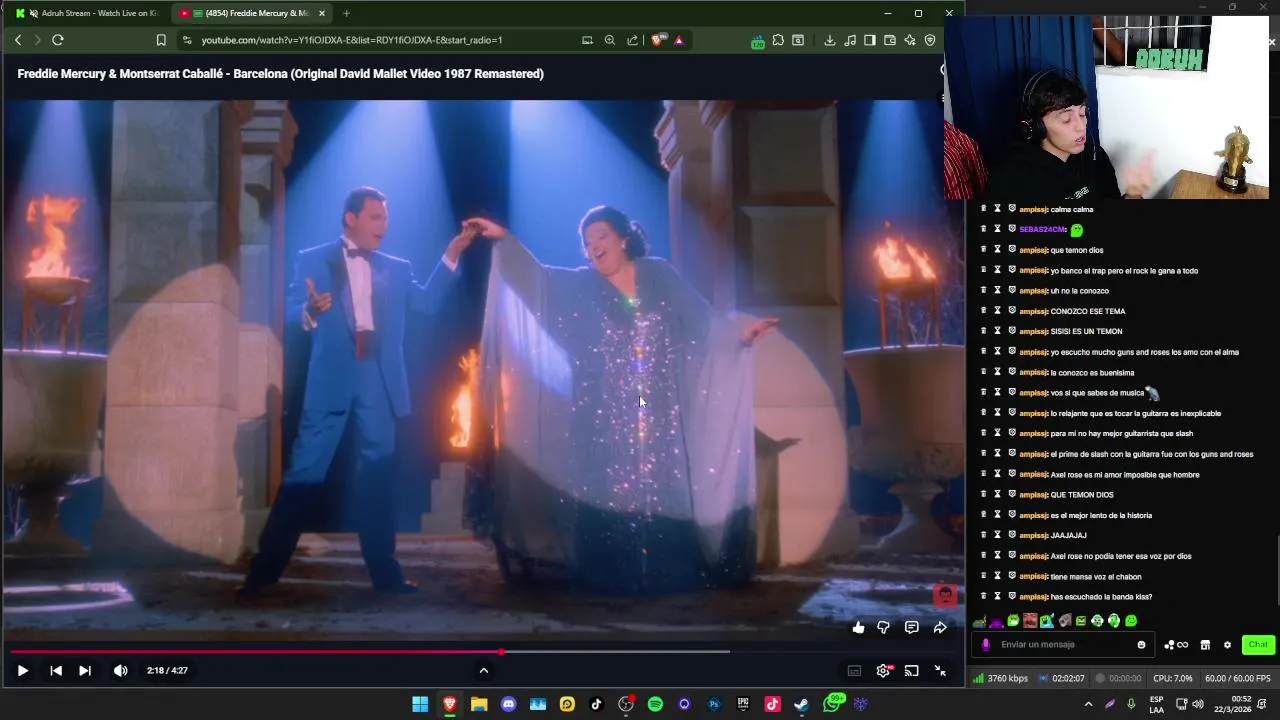Open a new browser tab
This screenshot has height=720, width=1280.
pos(346,13)
